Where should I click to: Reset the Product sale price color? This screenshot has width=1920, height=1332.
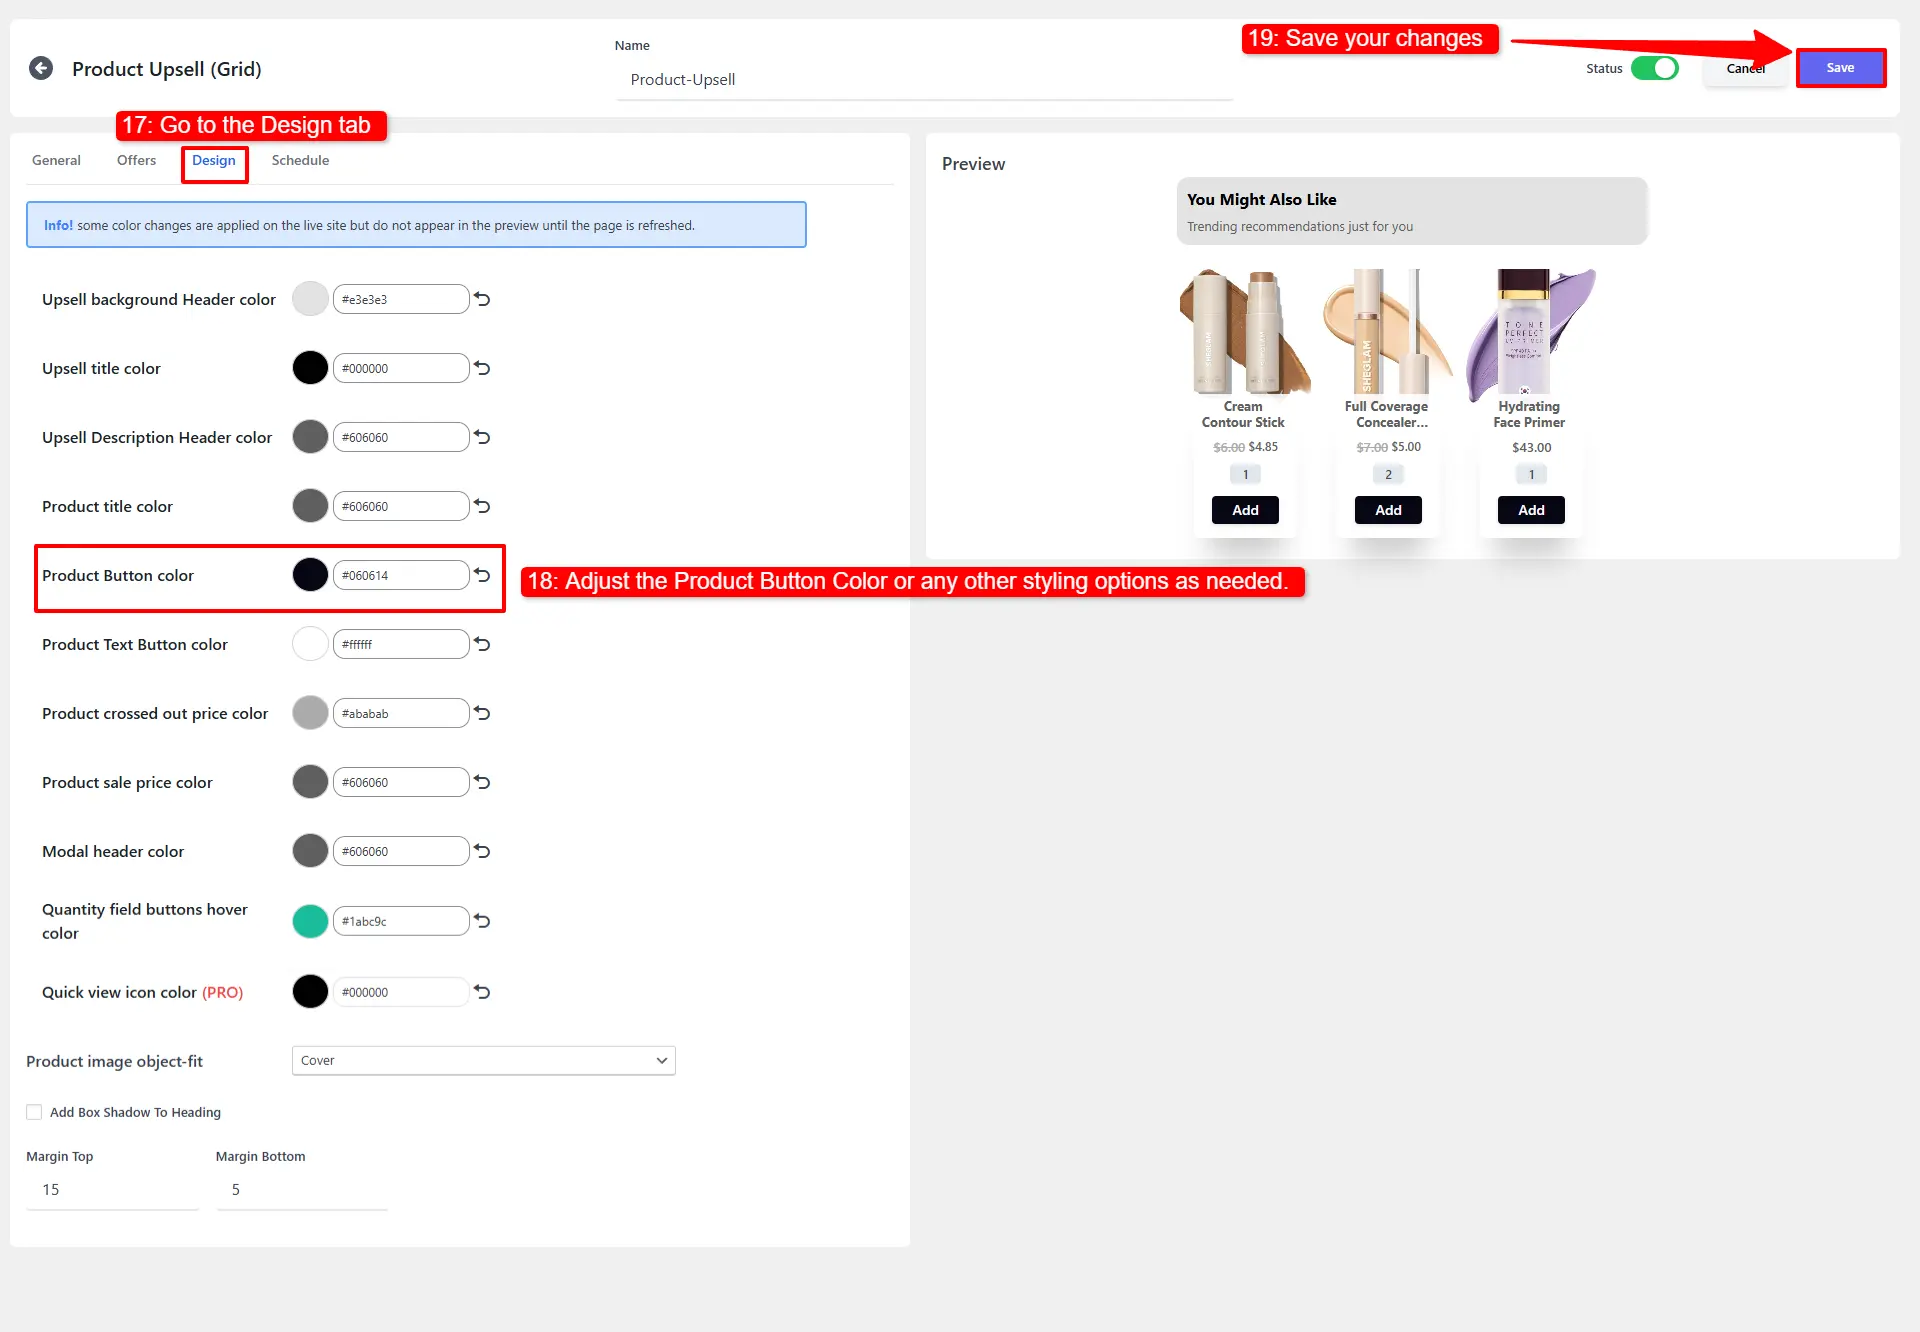[x=482, y=782]
